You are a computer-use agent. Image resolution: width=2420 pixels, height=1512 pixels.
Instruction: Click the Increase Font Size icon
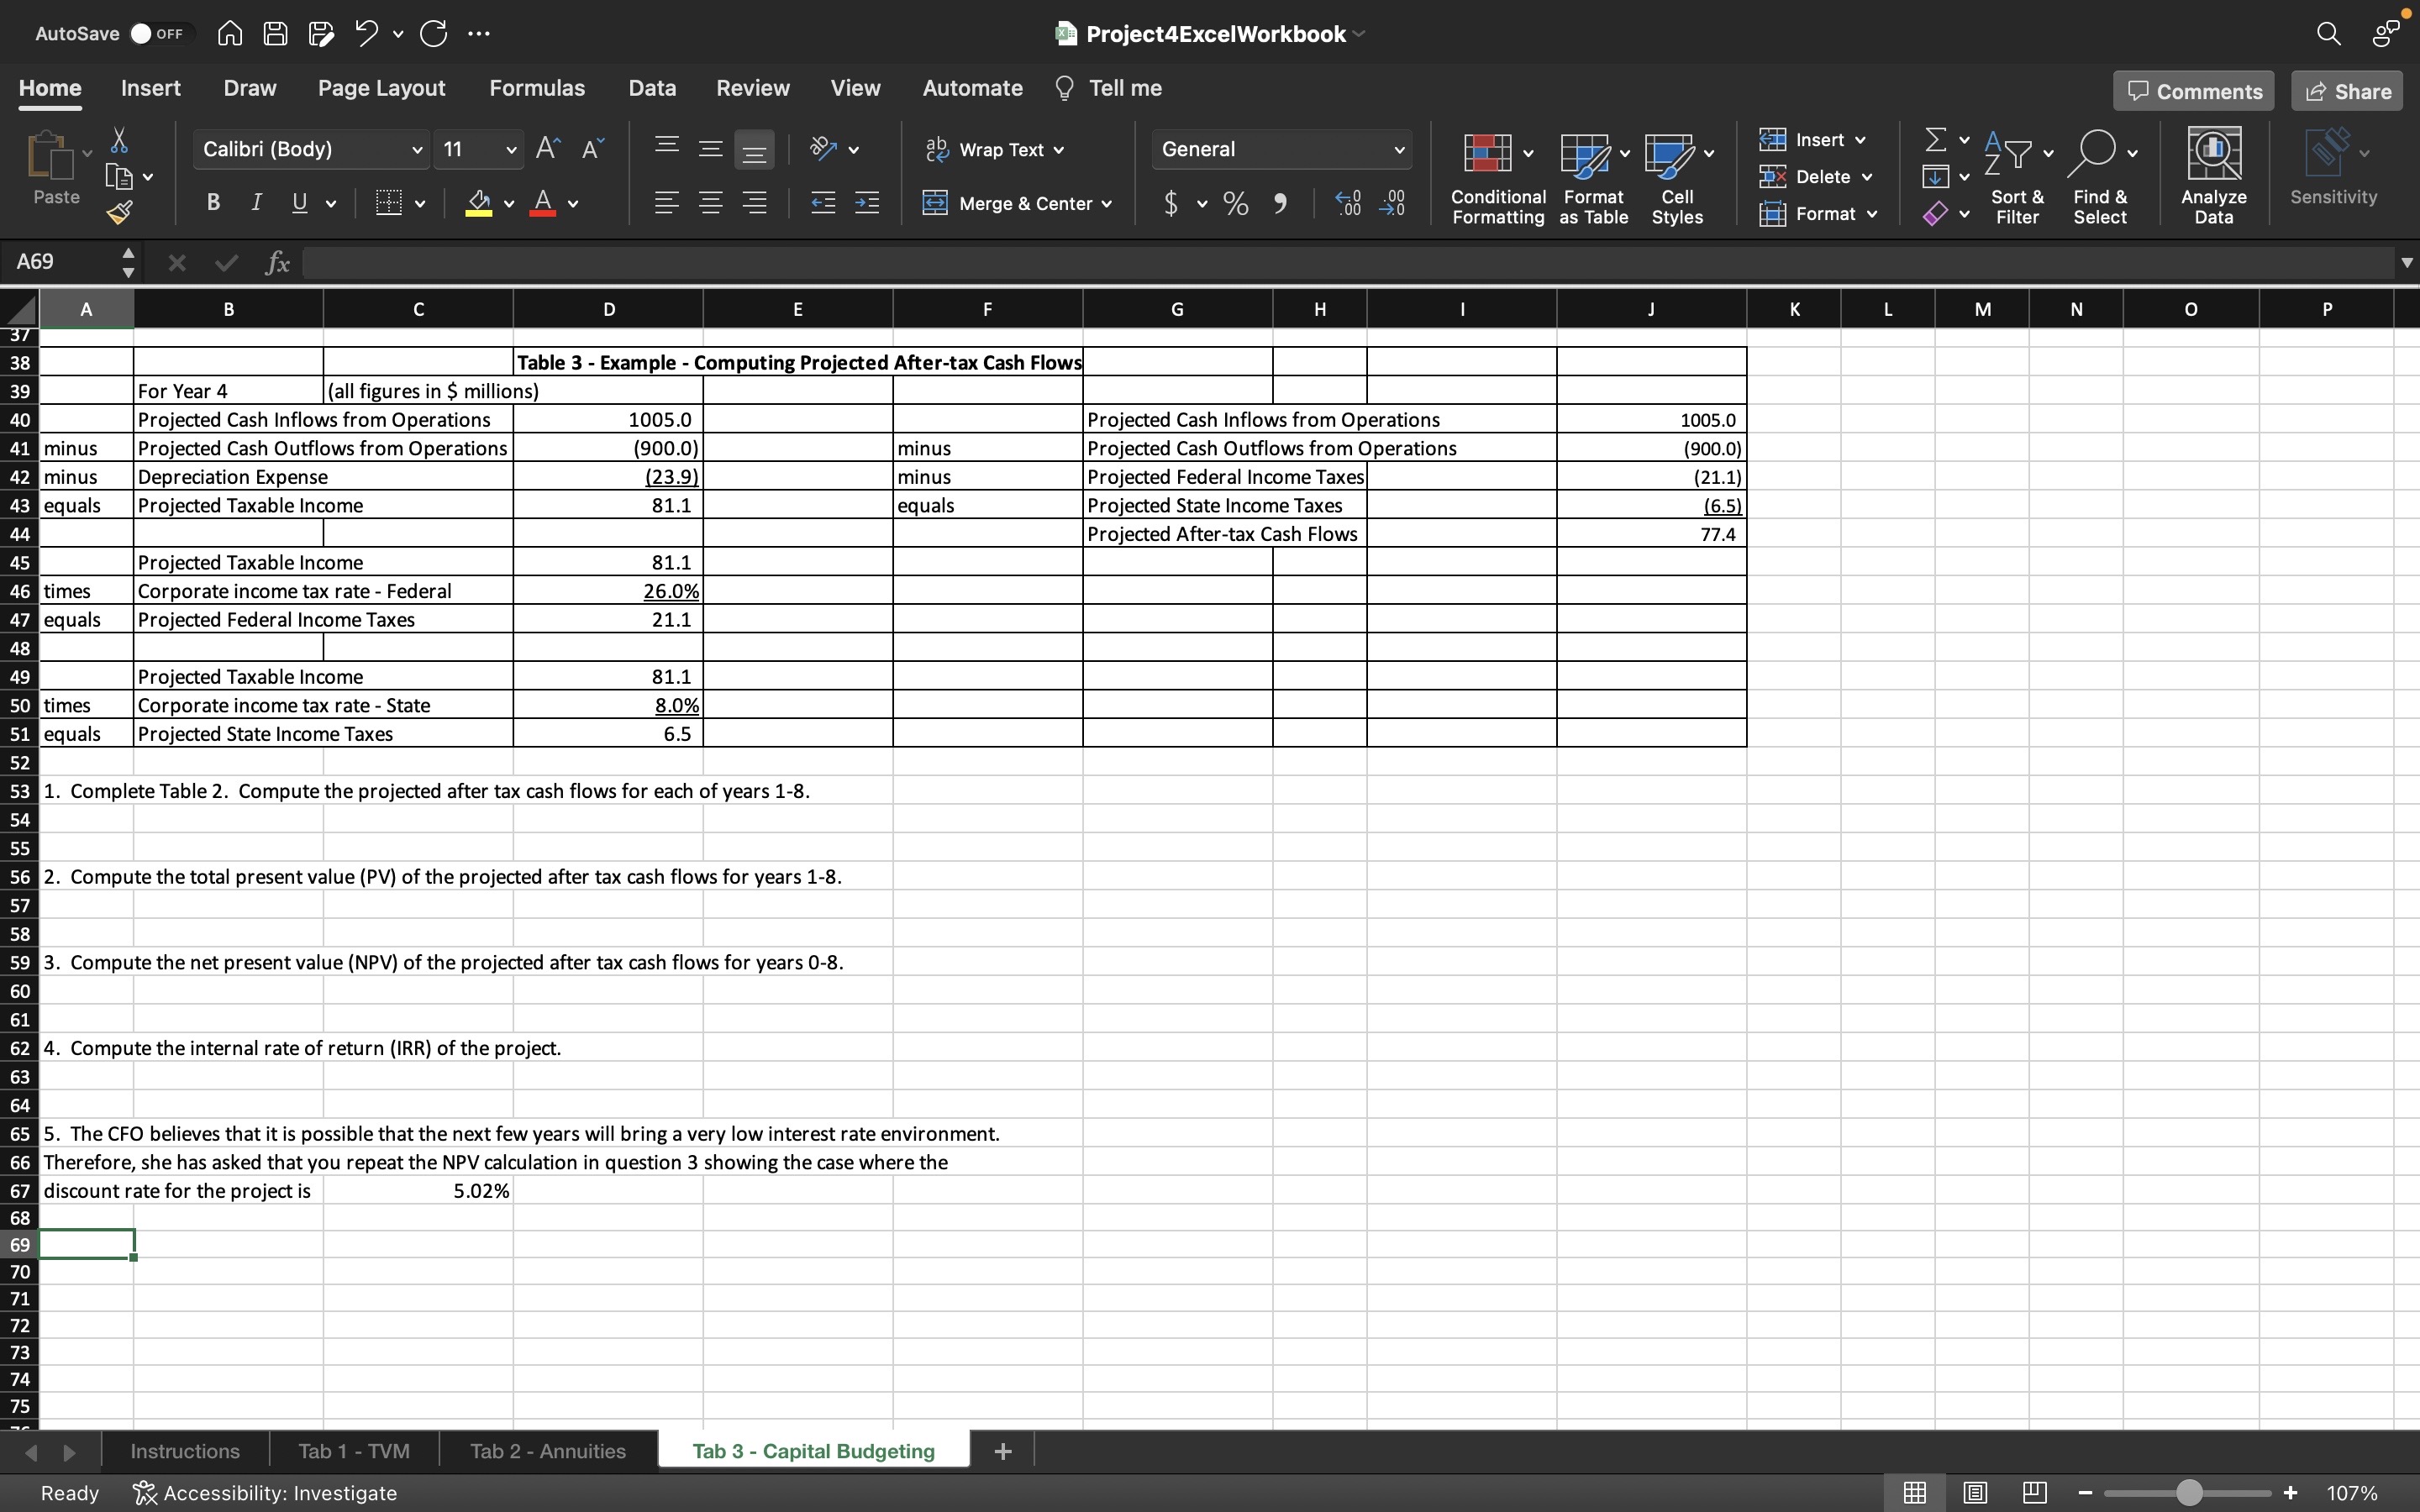(x=547, y=149)
